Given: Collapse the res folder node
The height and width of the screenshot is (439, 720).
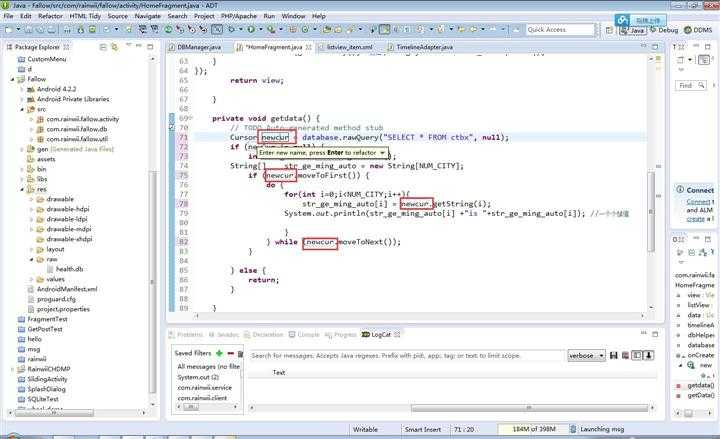Looking at the screenshot, I should point(22,189).
